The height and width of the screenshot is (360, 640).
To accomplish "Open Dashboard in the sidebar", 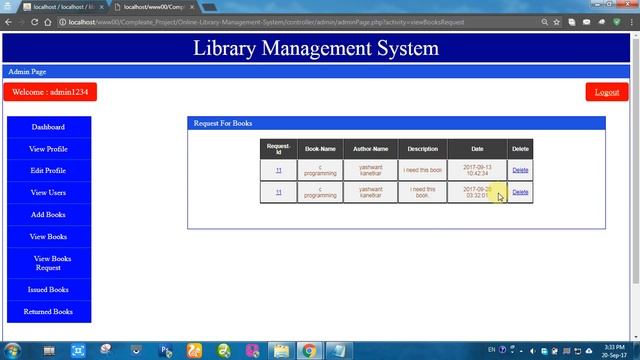I will click(x=49, y=127).
